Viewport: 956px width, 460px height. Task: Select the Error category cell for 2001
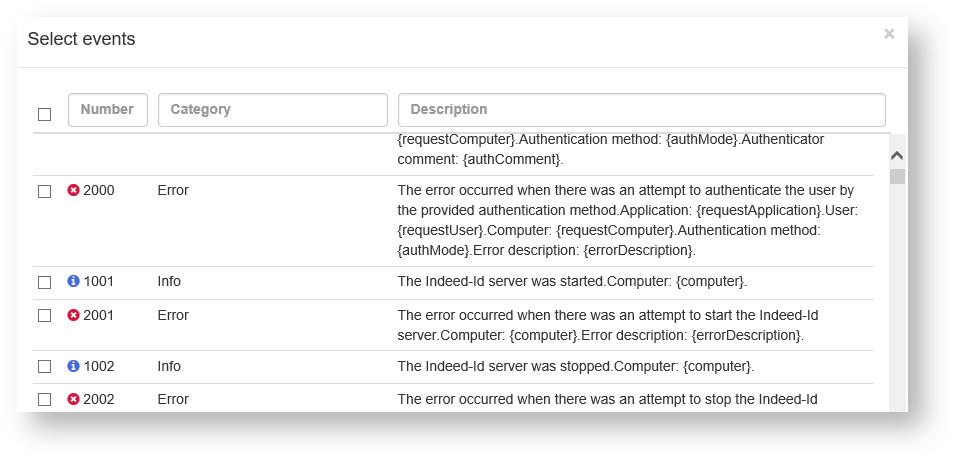pyautogui.click(x=173, y=315)
